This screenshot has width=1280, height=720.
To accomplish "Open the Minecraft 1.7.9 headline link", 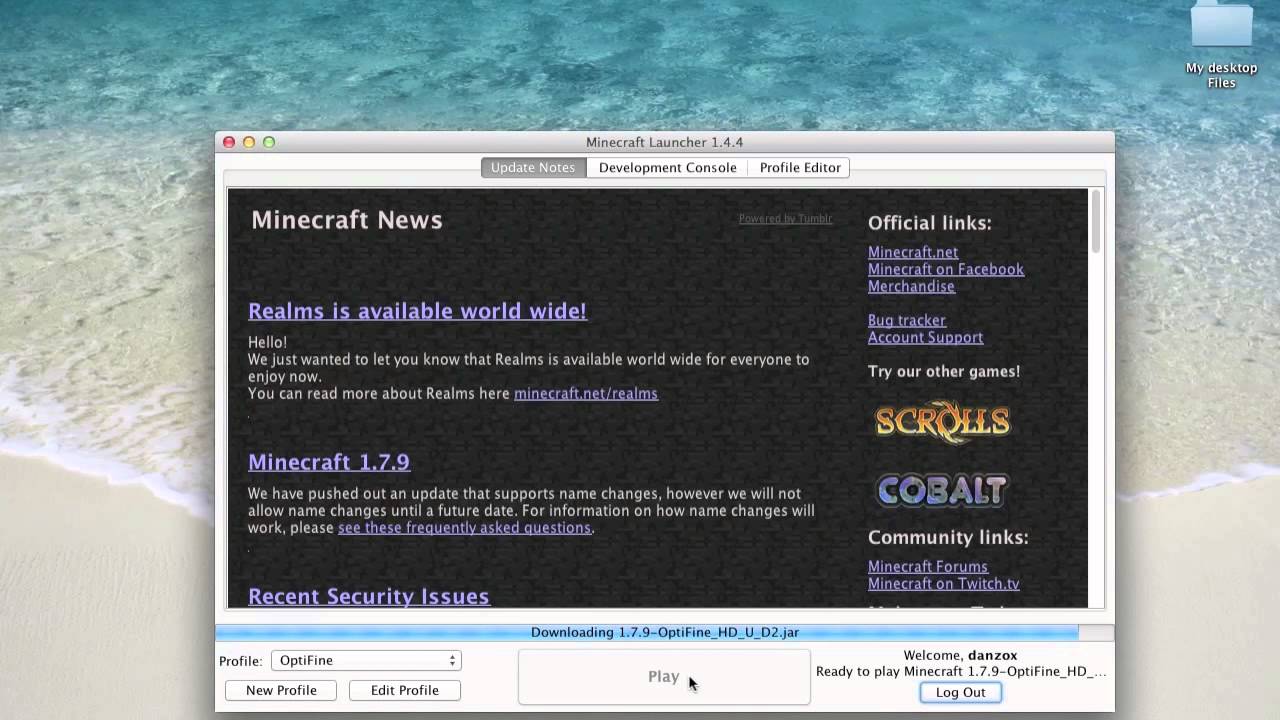I will pyautogui.click(x=329, y=462).
